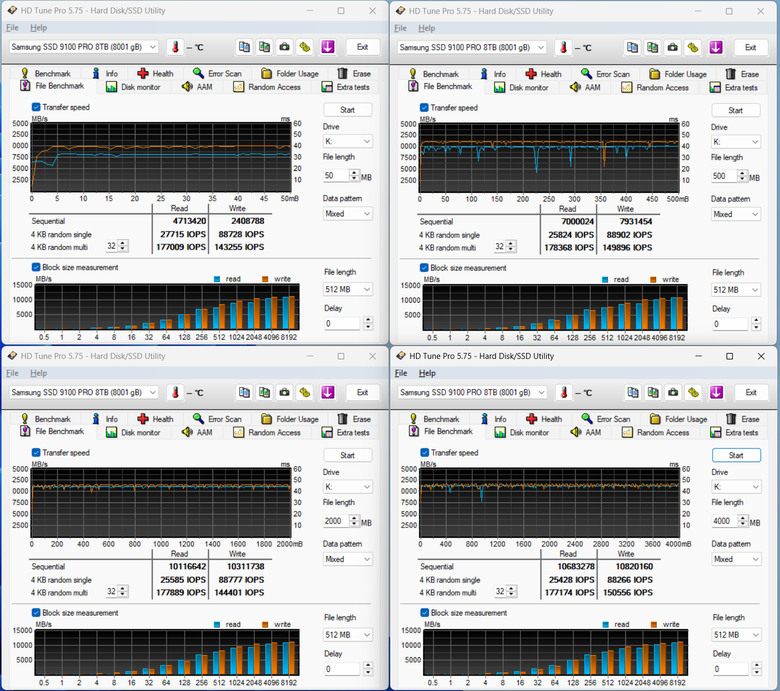Click the camera save-screenshot icon in the 50 MB window

(285, 47)
